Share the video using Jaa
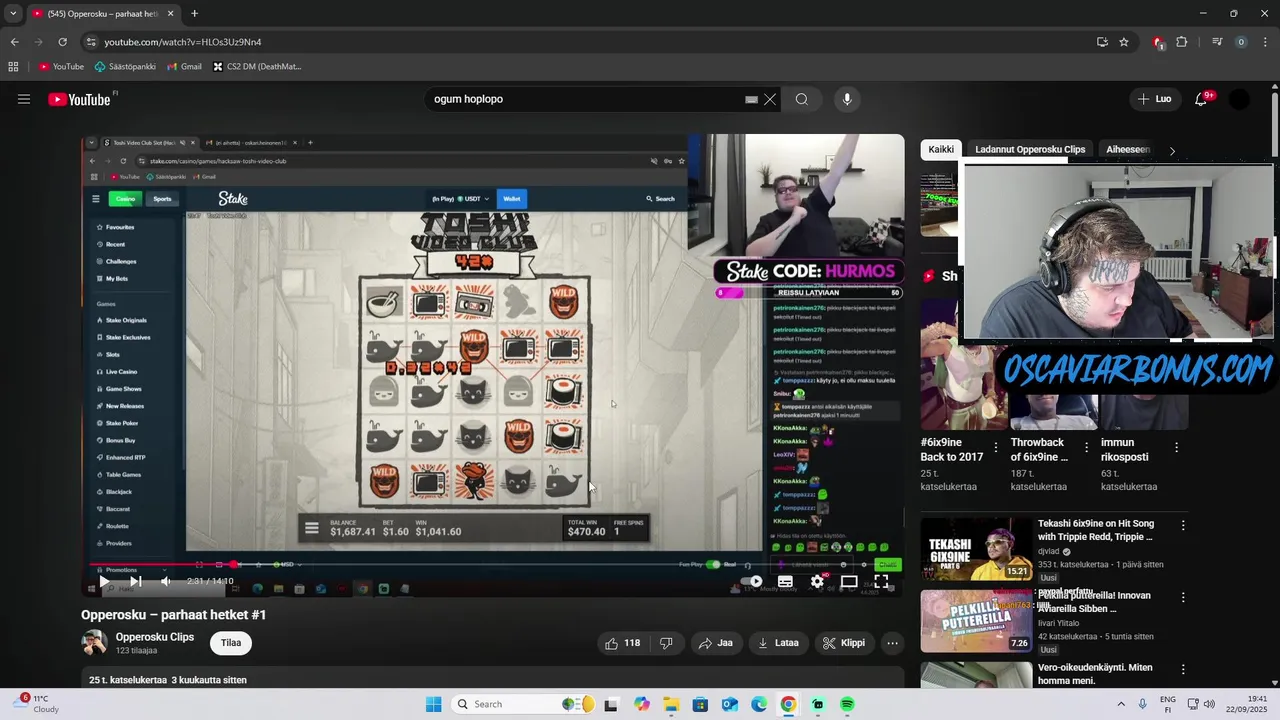Screen dimensions: 1280x720 (716, 643)
